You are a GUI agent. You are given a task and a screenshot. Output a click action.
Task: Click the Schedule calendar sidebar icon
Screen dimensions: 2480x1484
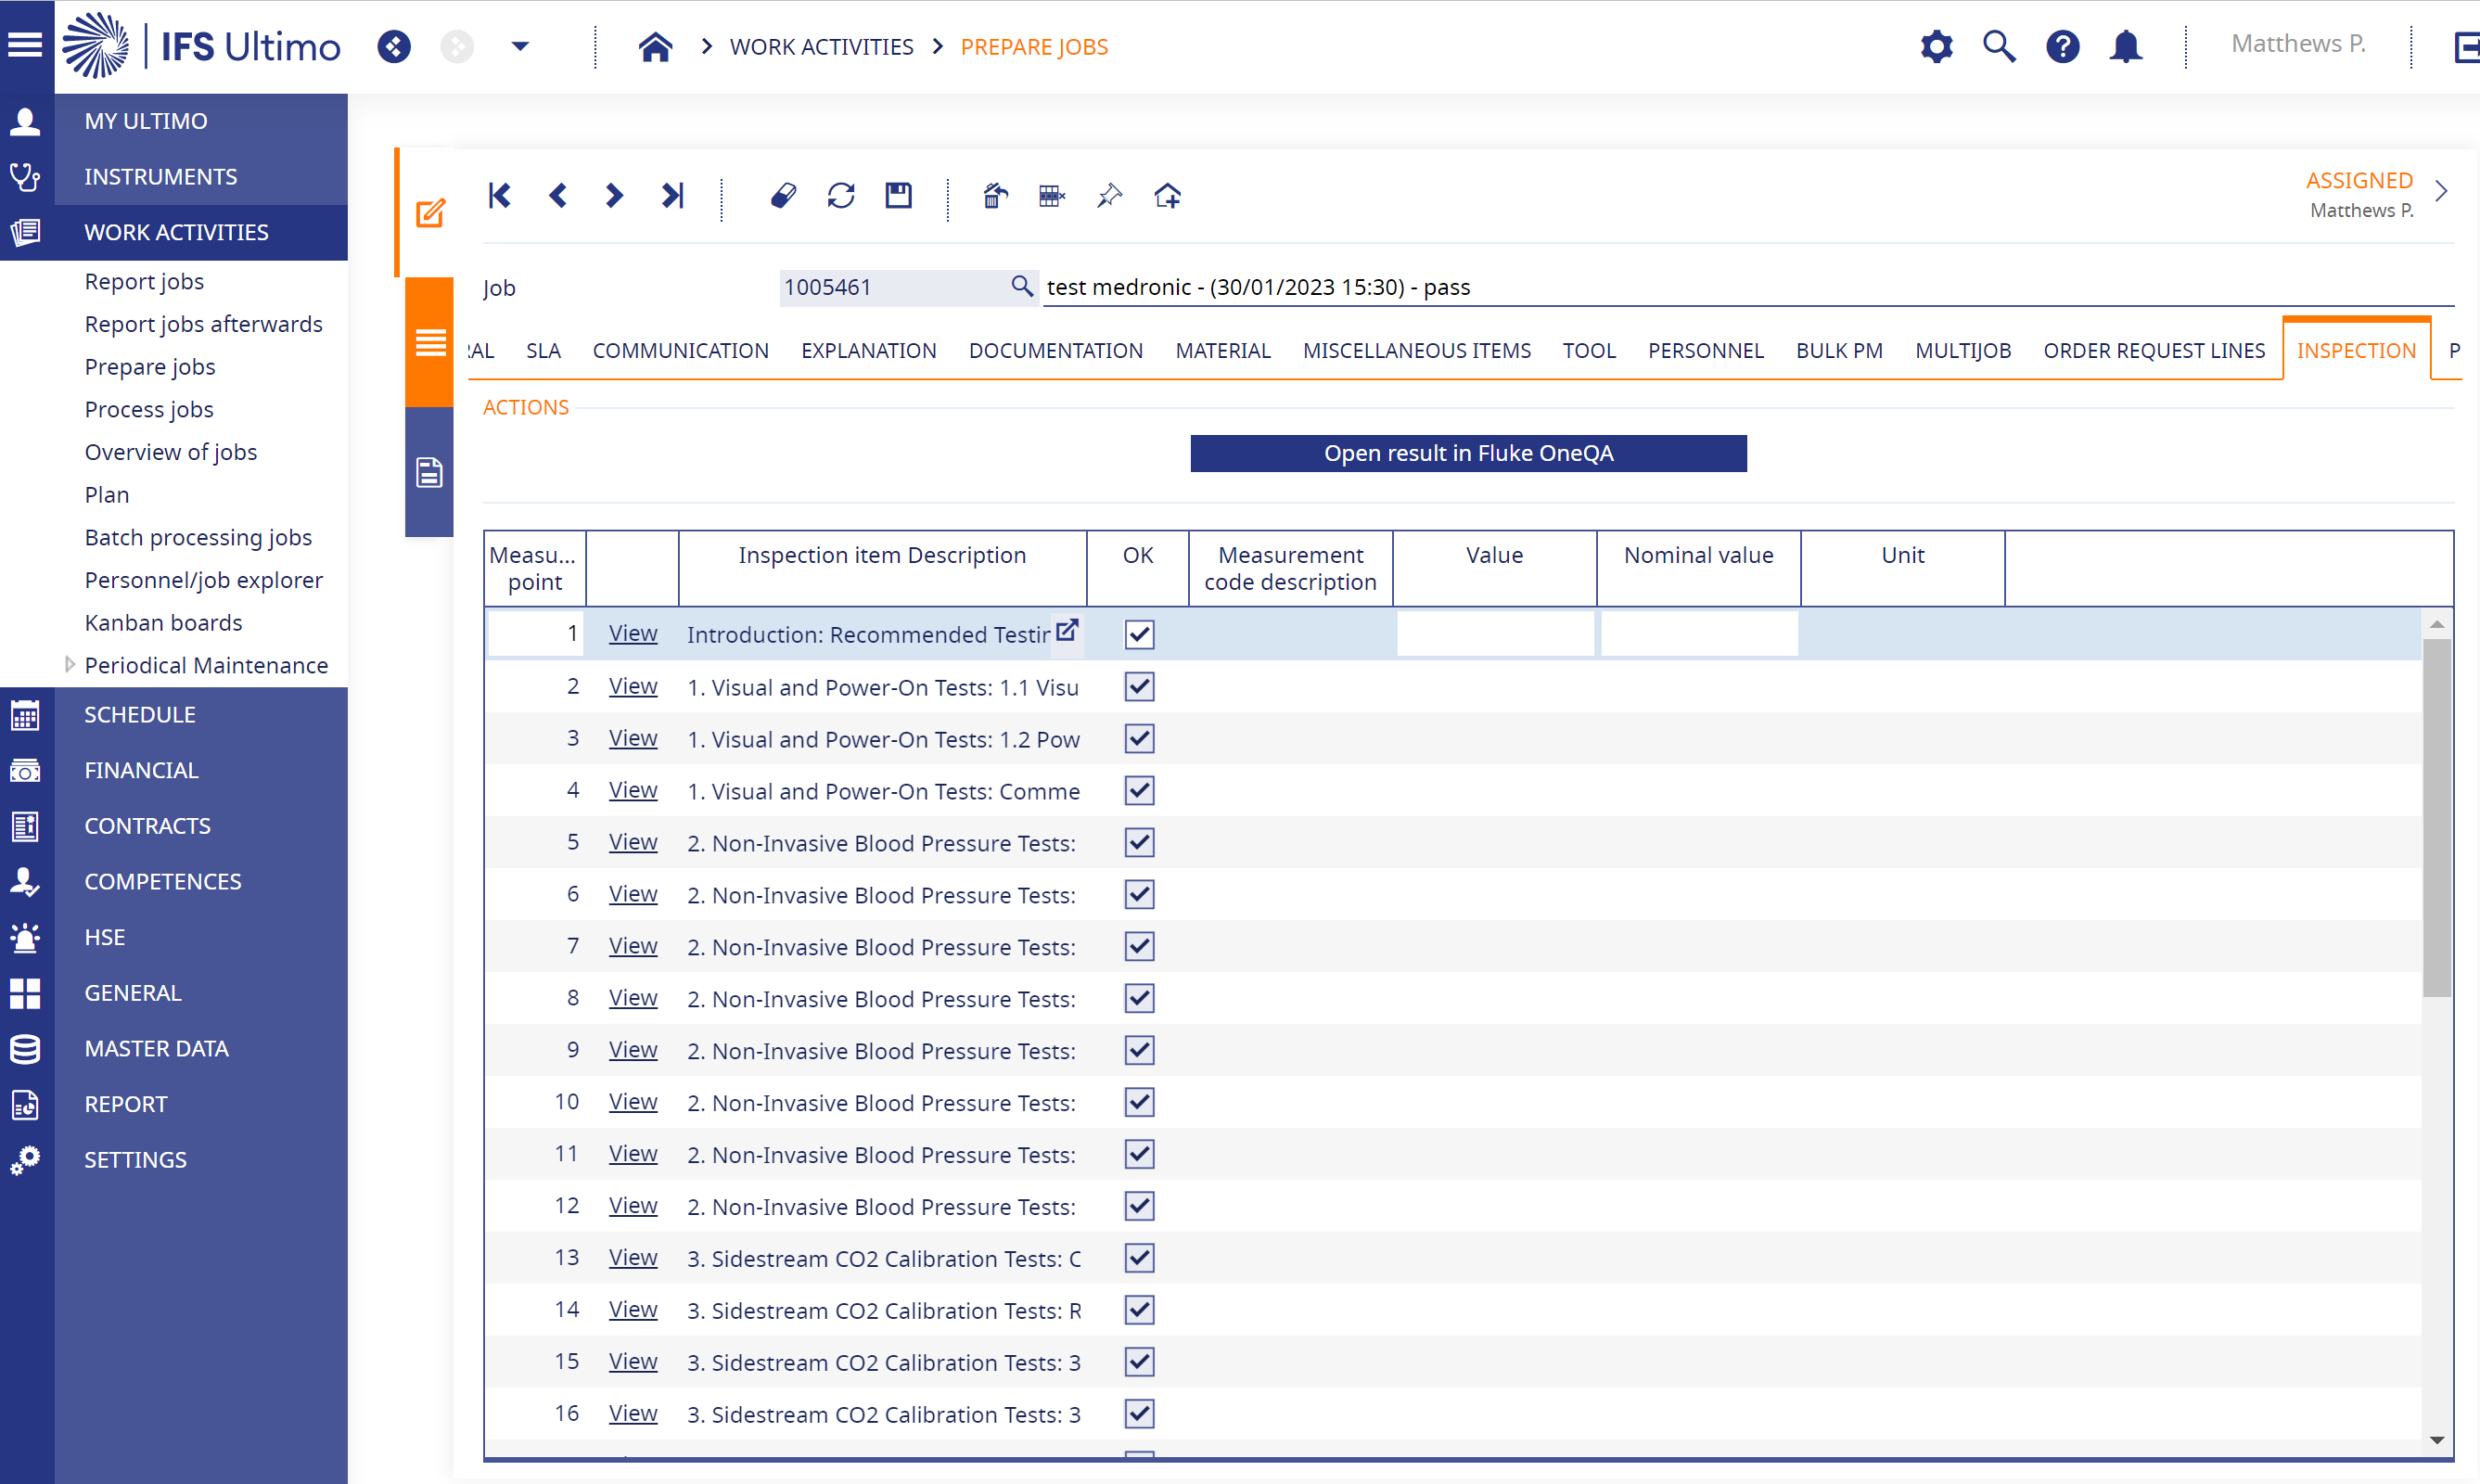pyautogui.click(x=25, y=715)
